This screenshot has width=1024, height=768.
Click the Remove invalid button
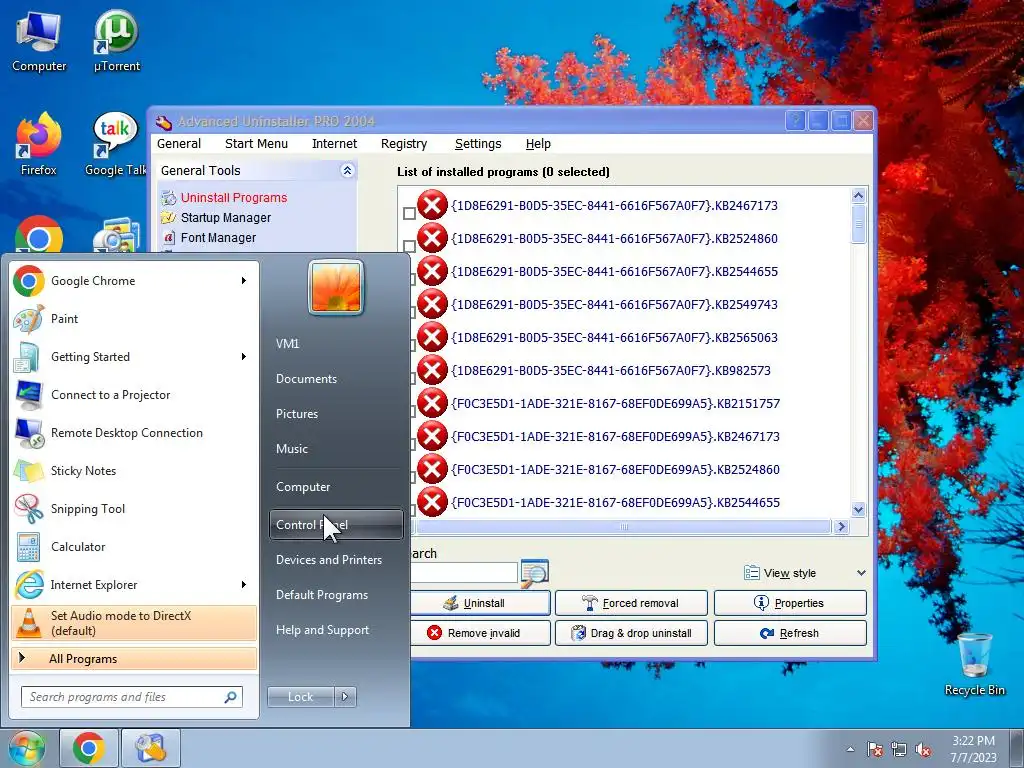click(x=481, y=633)
